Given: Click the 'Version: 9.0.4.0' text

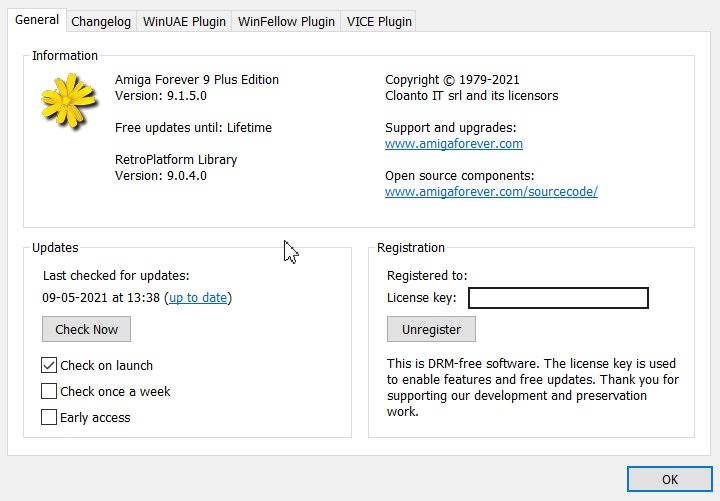Looking at the screenshot, I should [161, 175].
